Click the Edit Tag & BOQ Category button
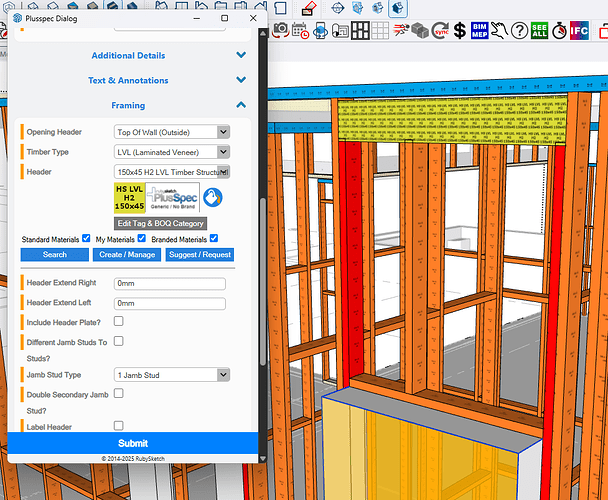 [x=160, y=223]
